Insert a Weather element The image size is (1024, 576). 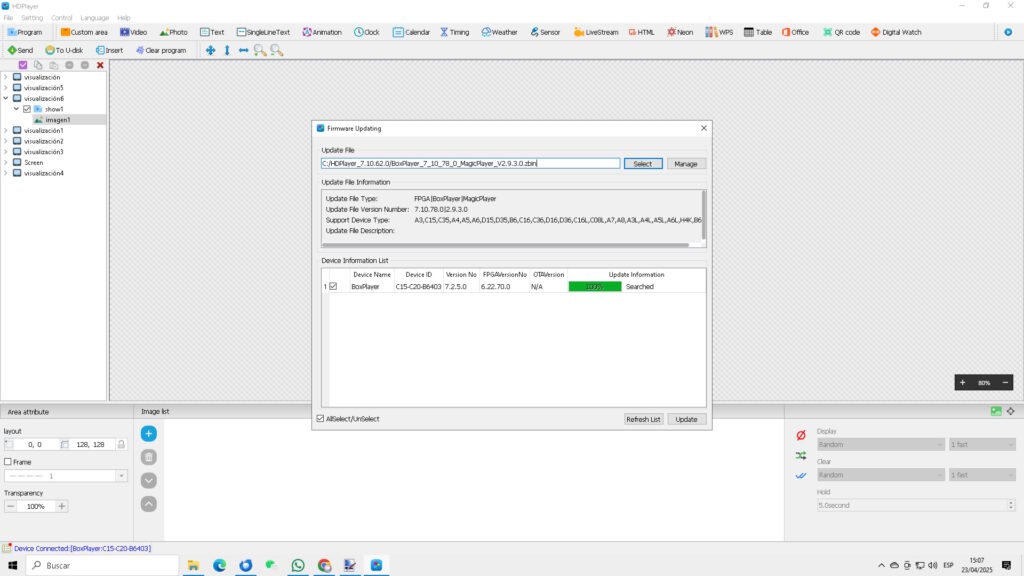coord(500,32)
